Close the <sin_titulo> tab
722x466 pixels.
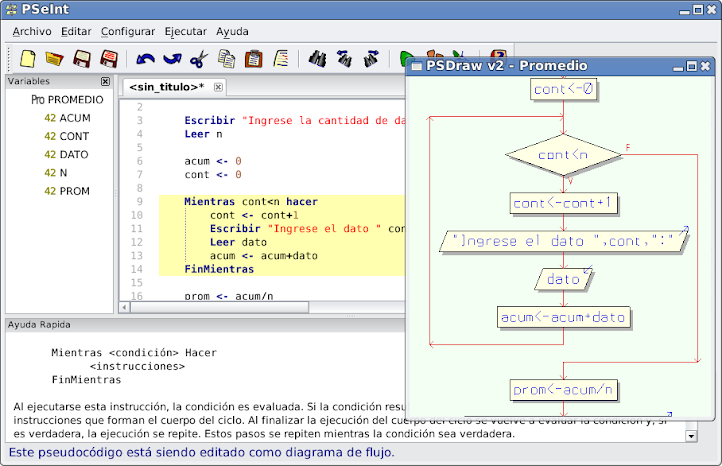coord(218,87)
